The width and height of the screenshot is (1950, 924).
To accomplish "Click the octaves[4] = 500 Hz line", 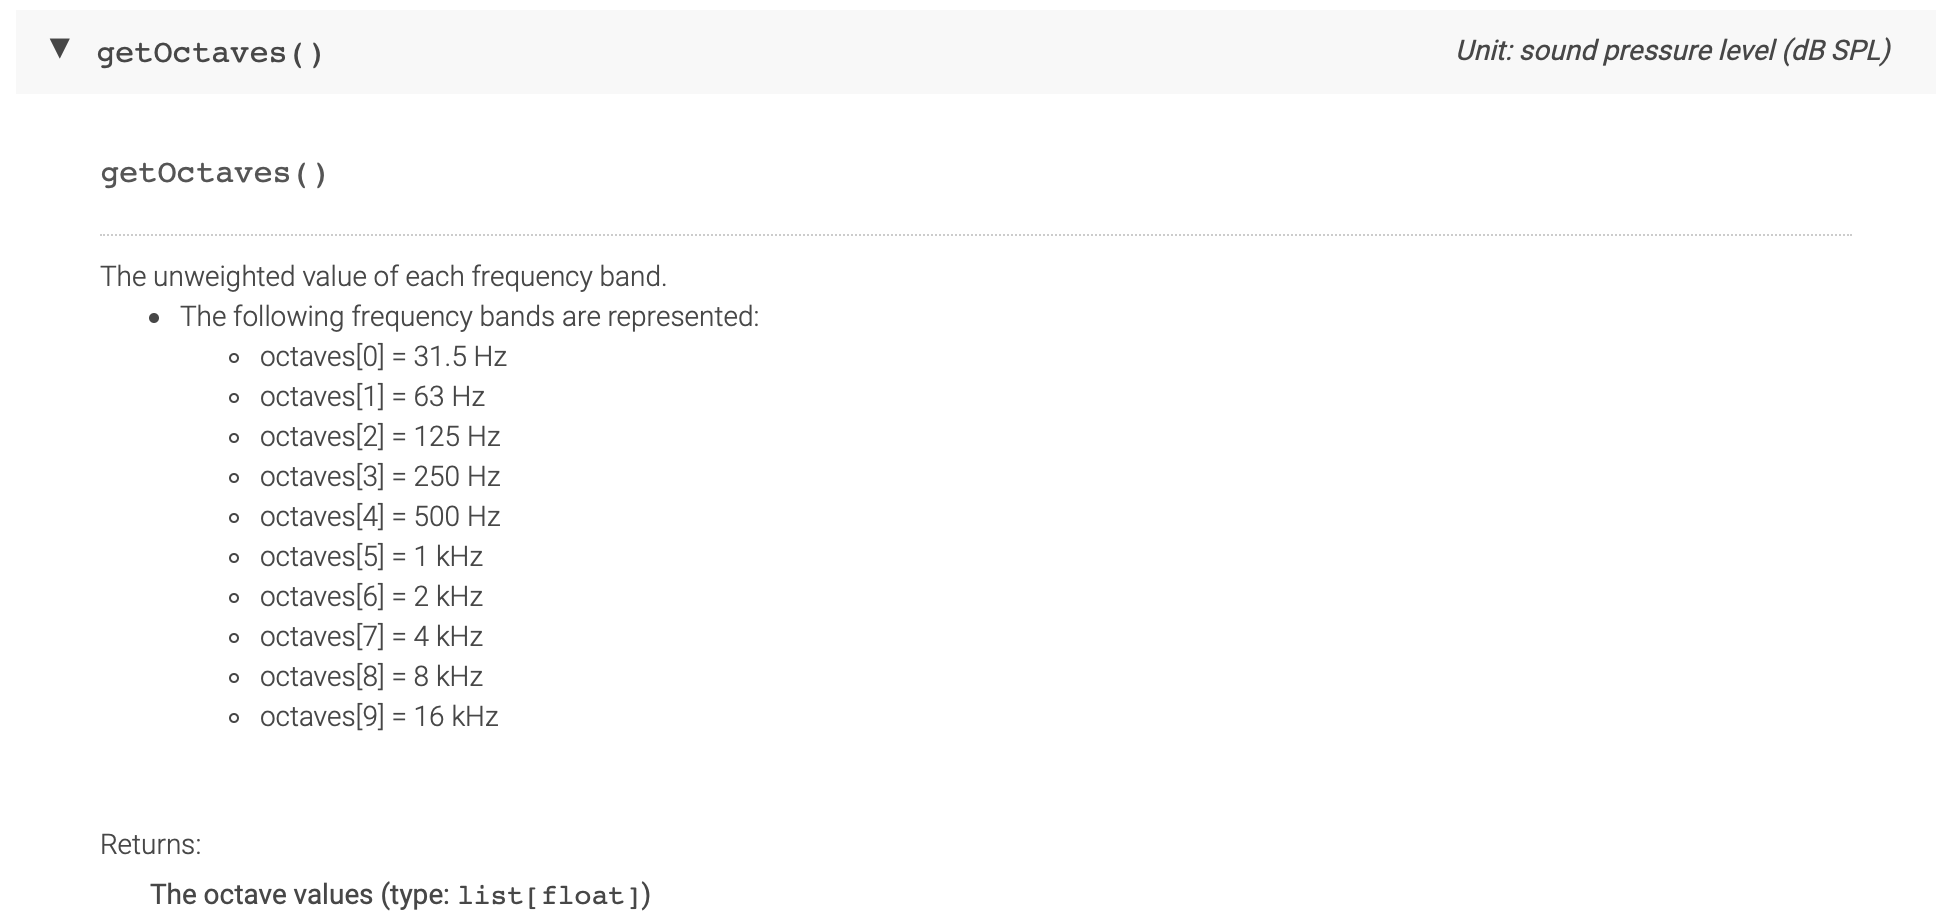I will 380,516.
